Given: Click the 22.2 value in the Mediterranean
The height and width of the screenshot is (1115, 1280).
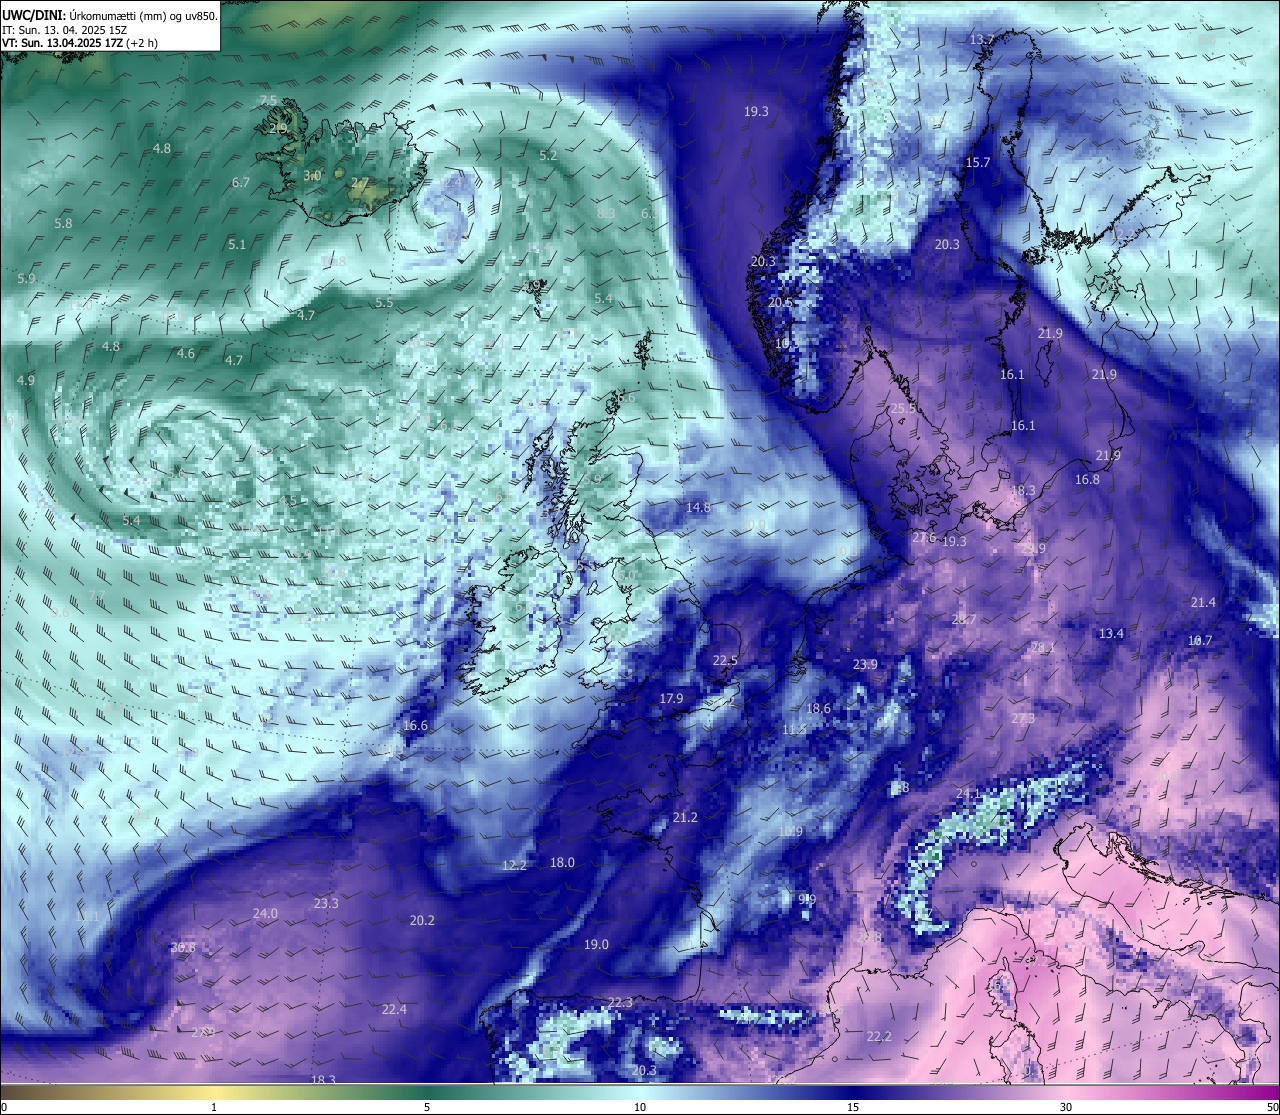Looking at the screenshot, I should click(x=879, y=1037).
